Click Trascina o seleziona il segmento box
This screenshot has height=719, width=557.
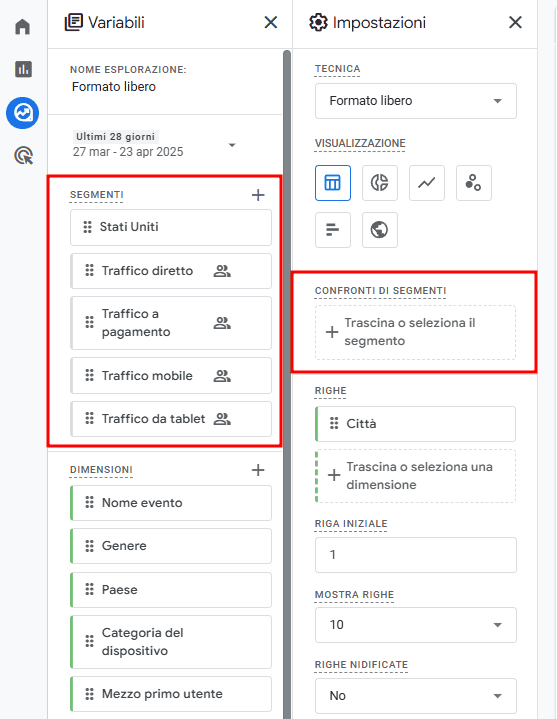point(416,332)
